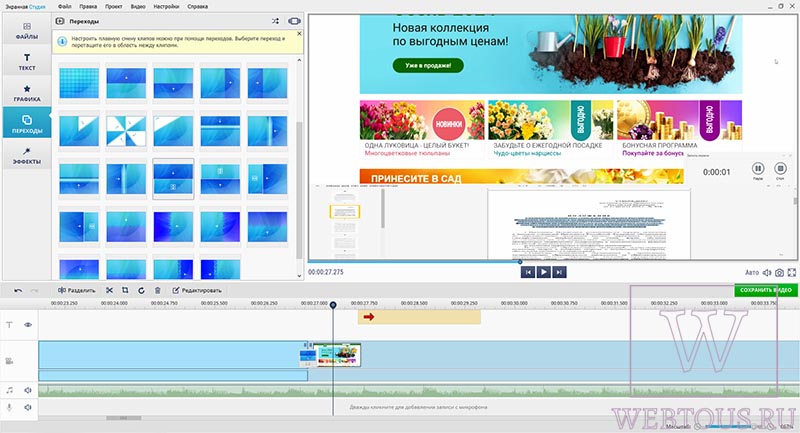Play the preview video
Viewport: 800px width, 433px height.
543,272
